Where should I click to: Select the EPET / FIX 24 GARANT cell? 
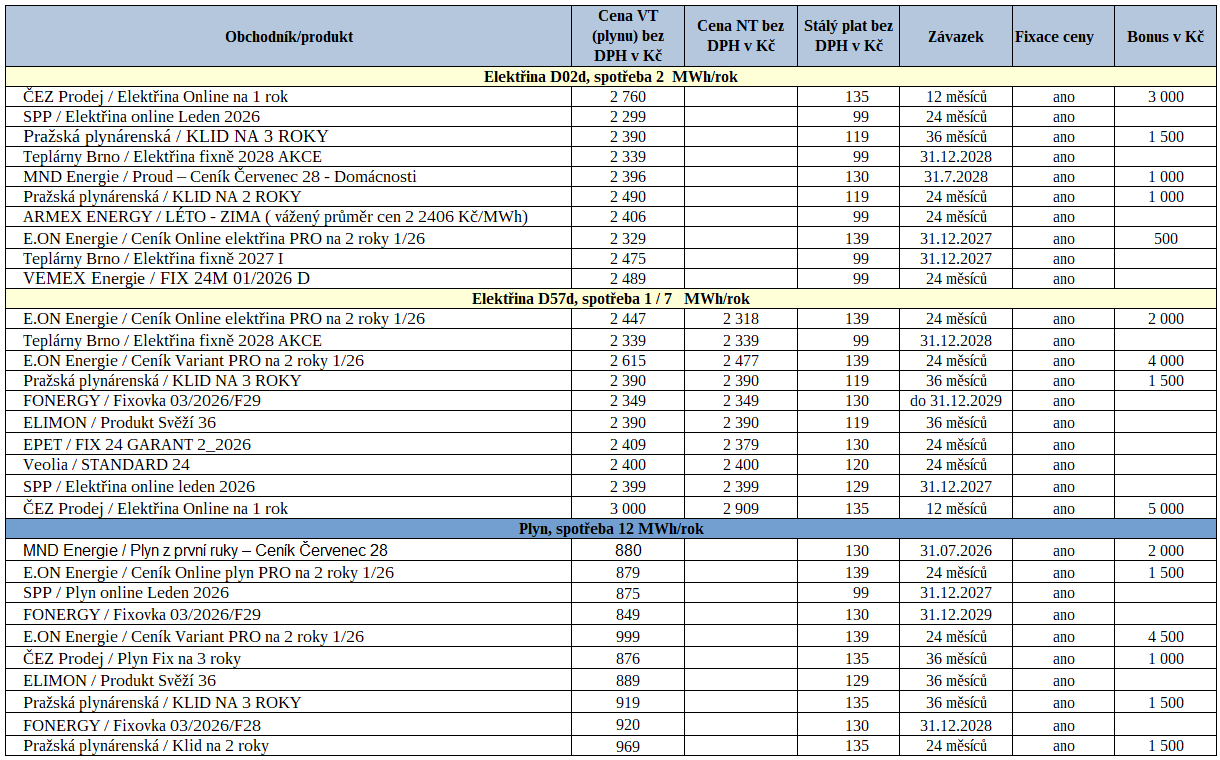coord(137,444)
